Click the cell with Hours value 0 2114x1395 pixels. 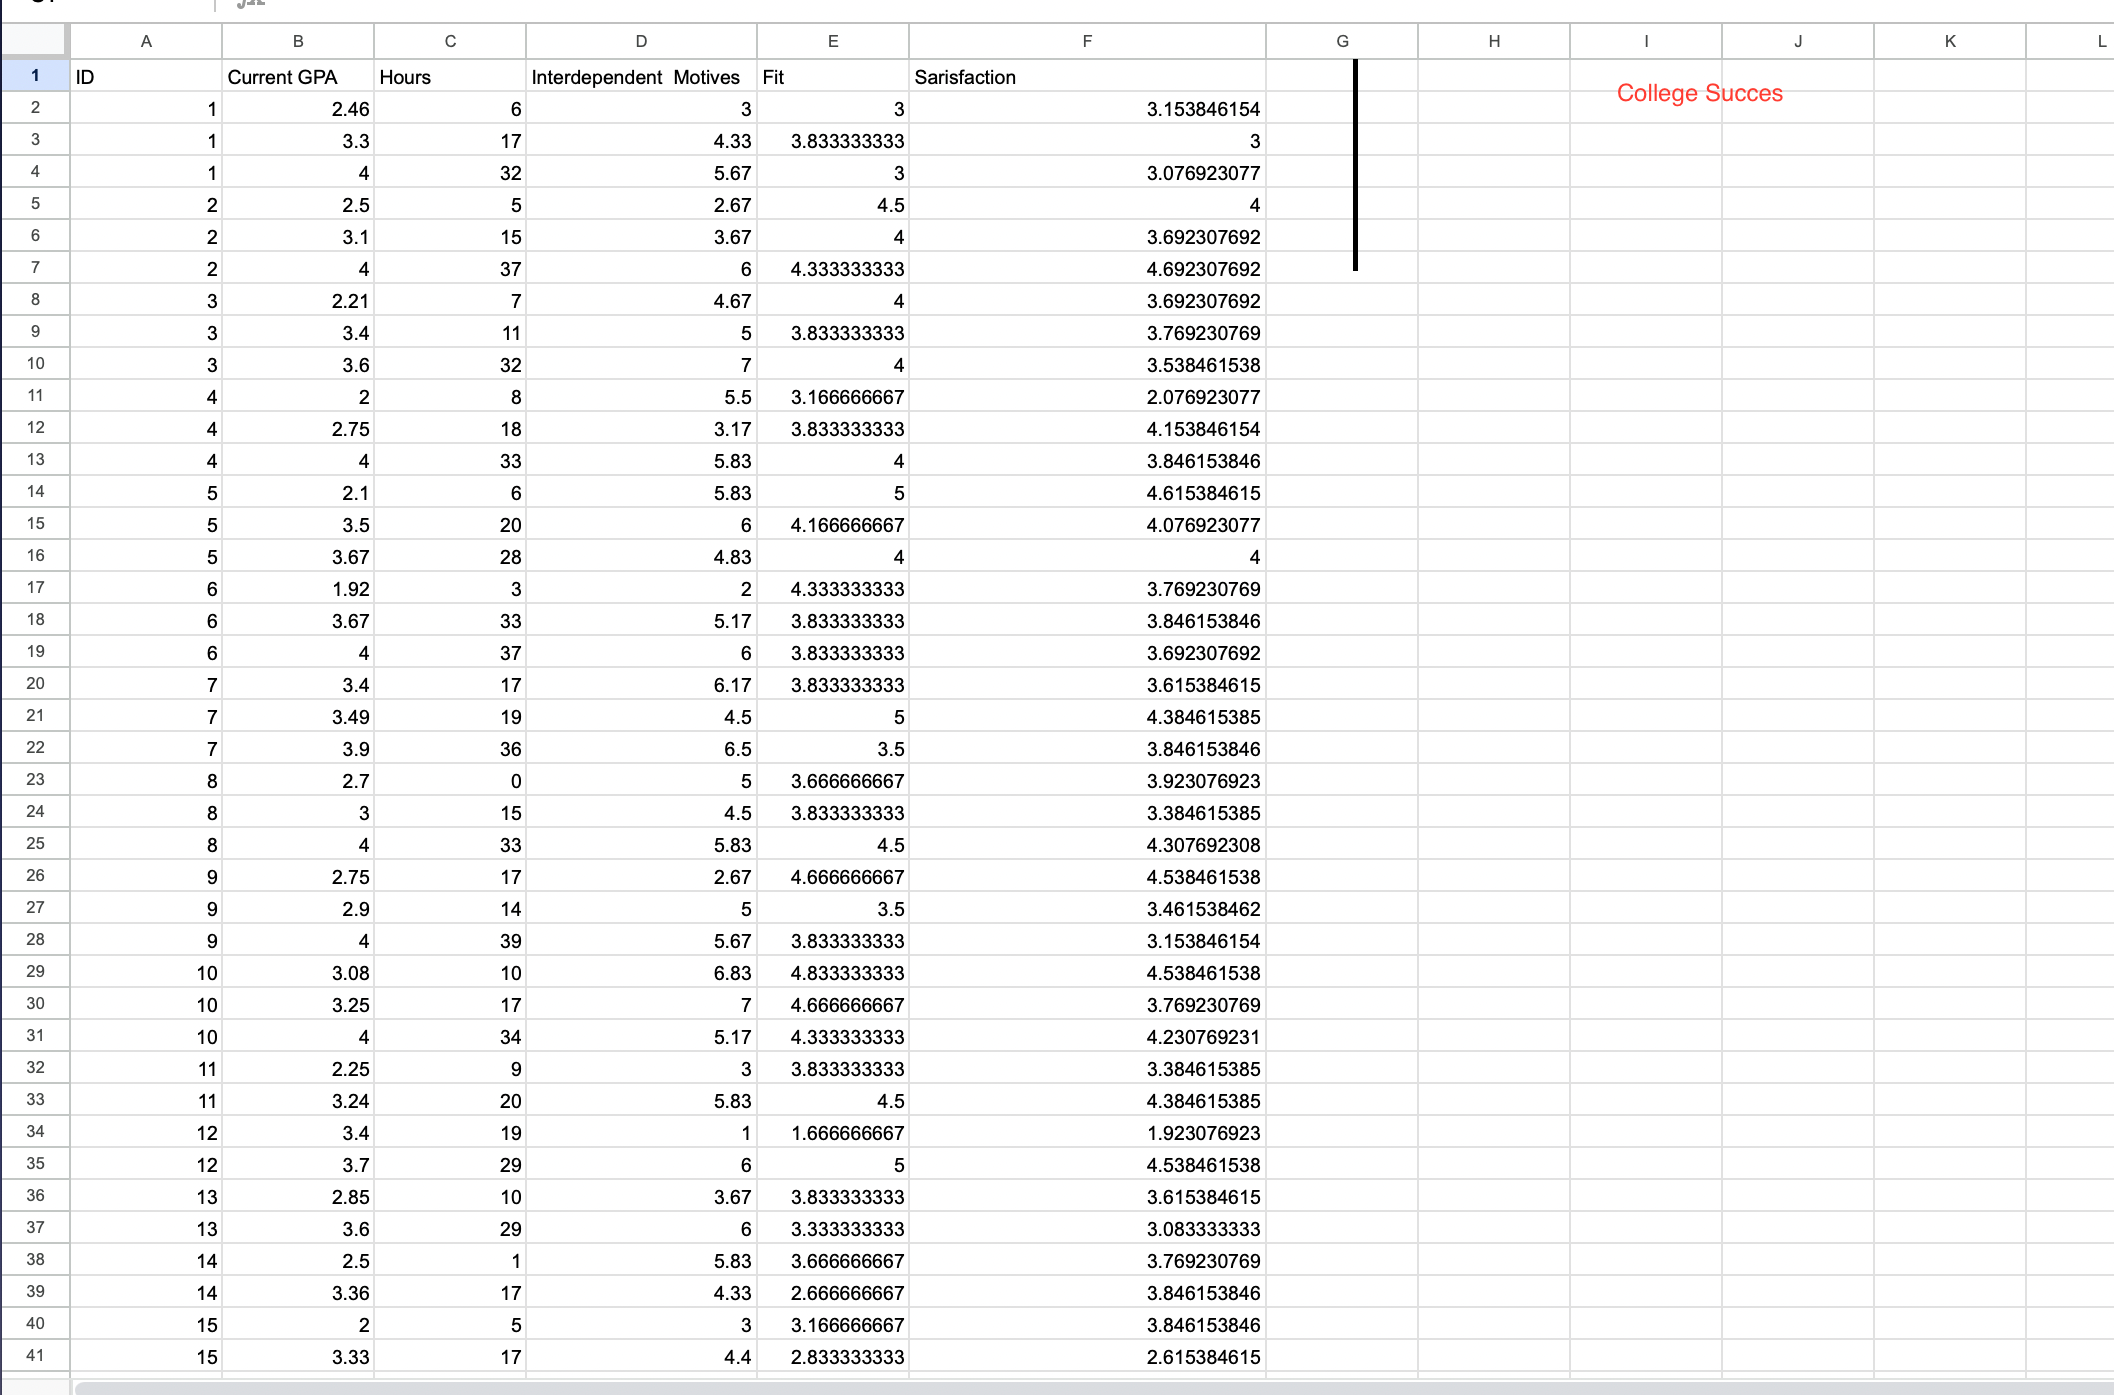point(449,780)
